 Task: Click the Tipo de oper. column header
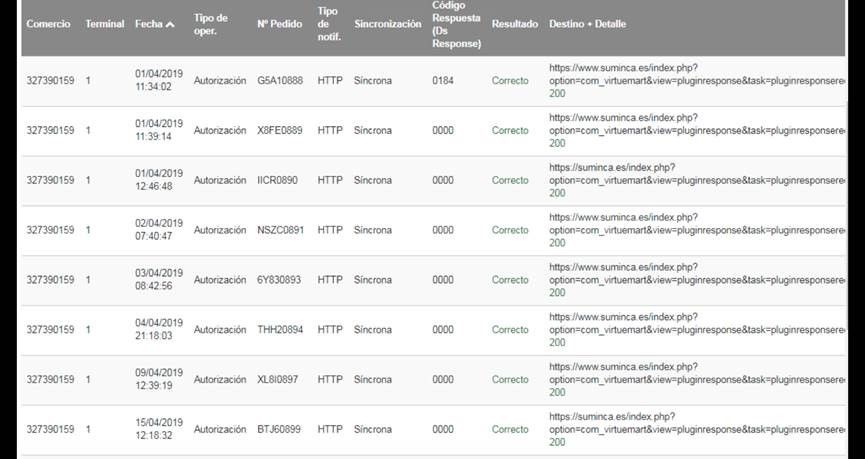tap(211, 24)
